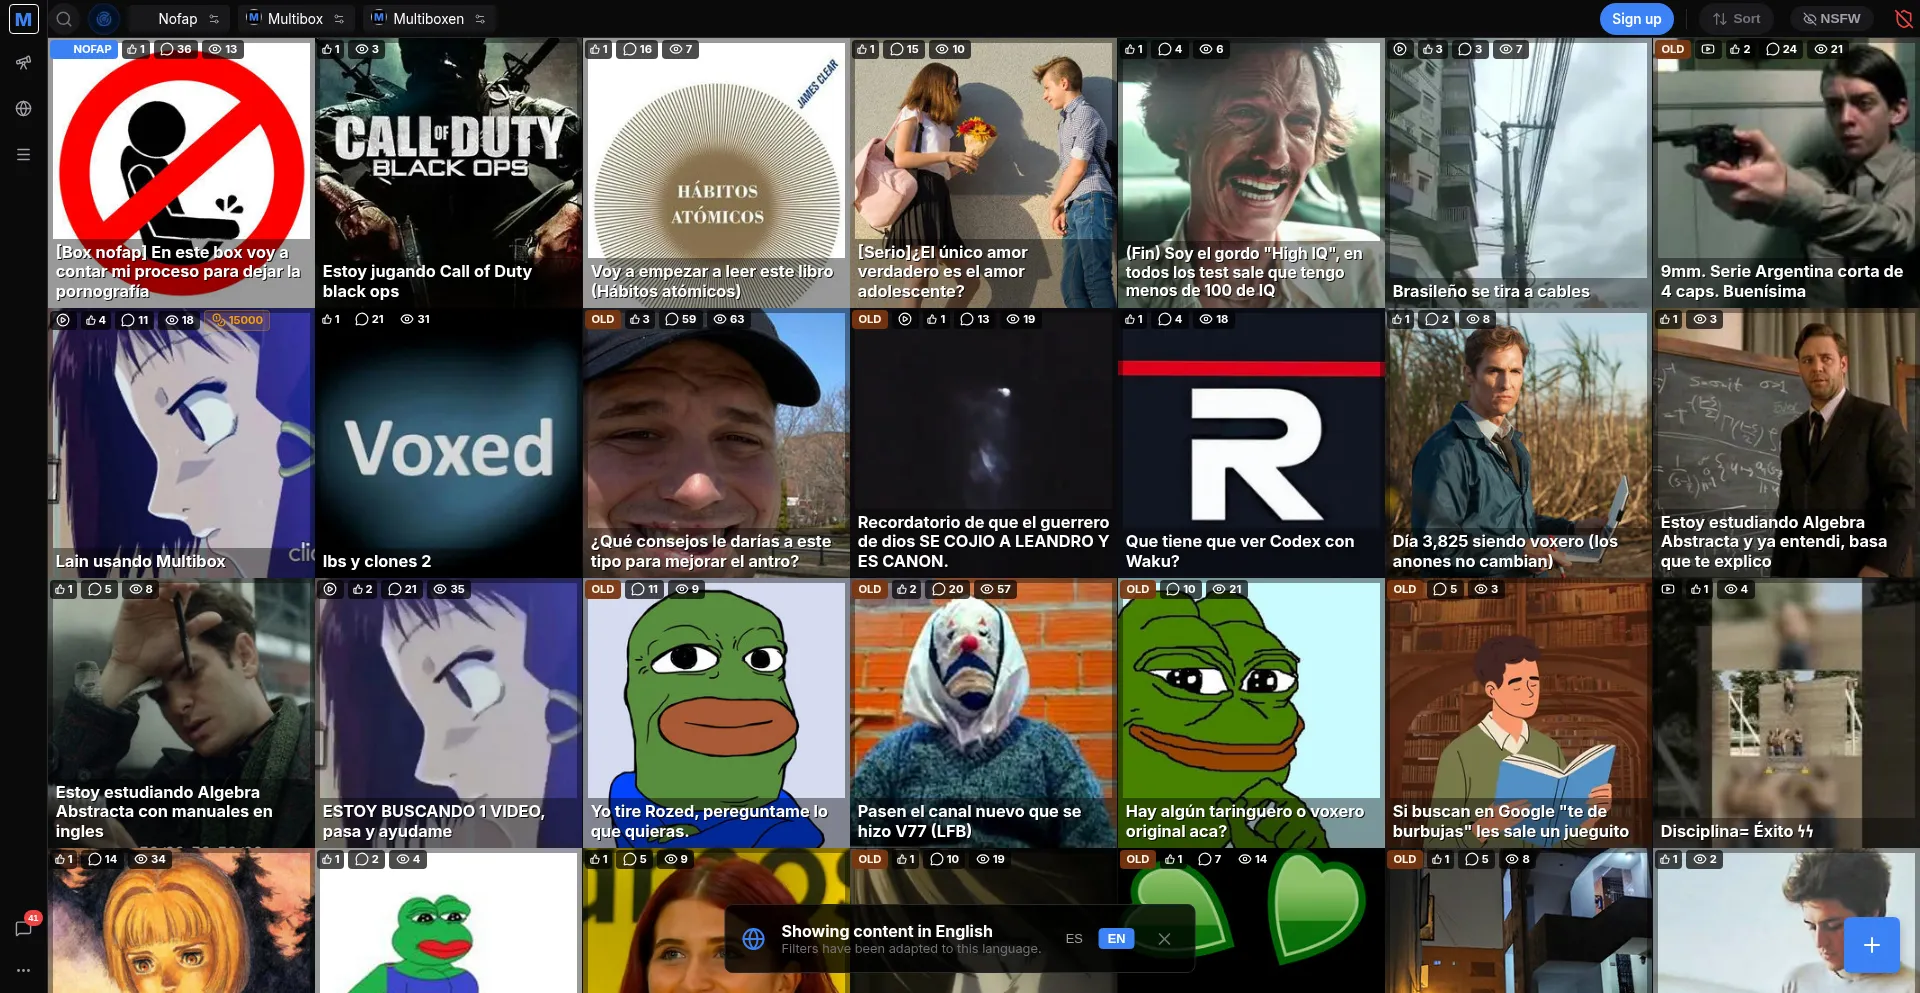Viewport: 1920px width, 993px height.
Task: Click the video icon on 9mm Serie post
Action: pyautogui.click(x=1708, y=49)
